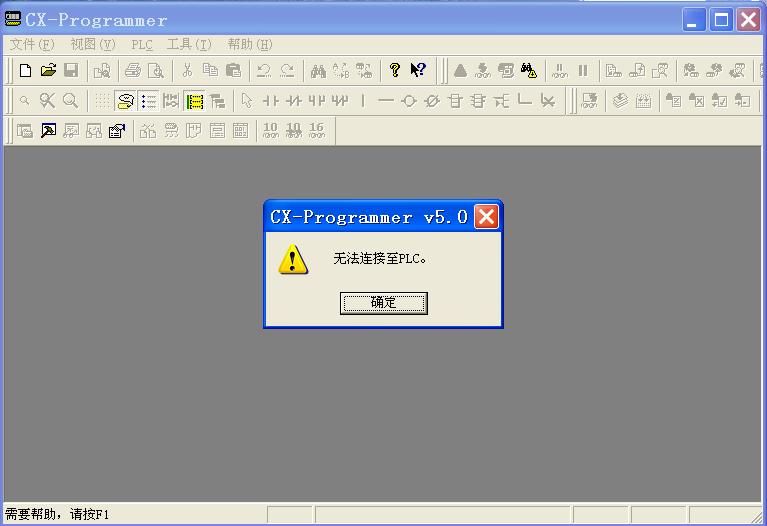Click the CX-Programmer app icon in title bar

coord(12,19)
